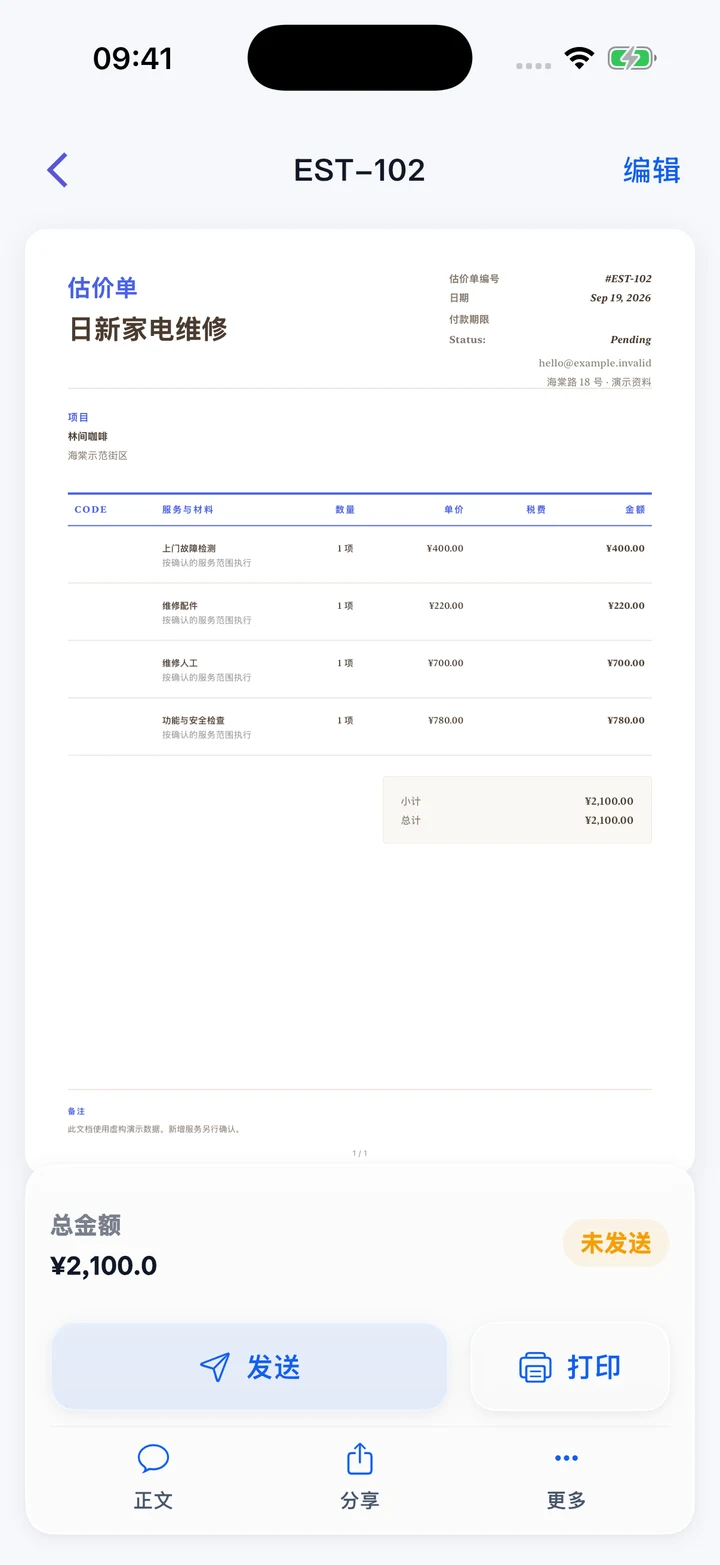Tap the ¥780.00 amount in 金额 column
Viewport: 720px width, 1565px height.
pos(626,720)
